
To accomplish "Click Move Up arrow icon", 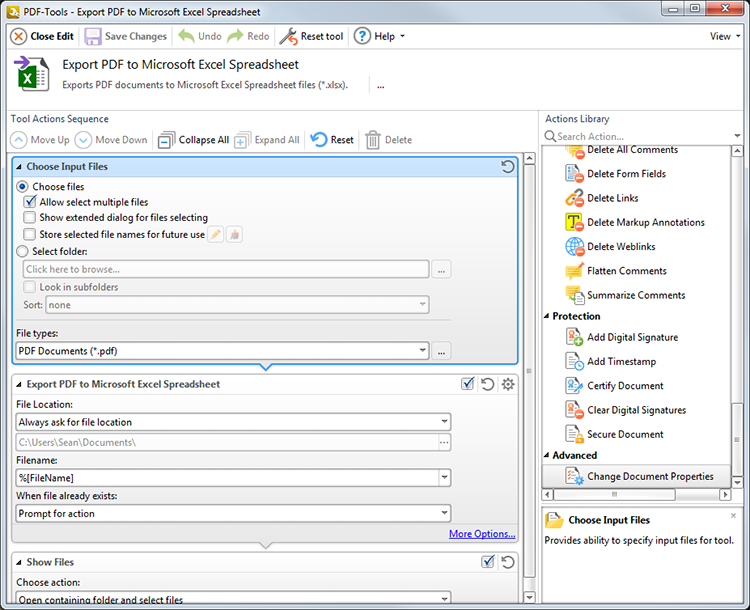I will pyautogui.click(x=19, y=140).
